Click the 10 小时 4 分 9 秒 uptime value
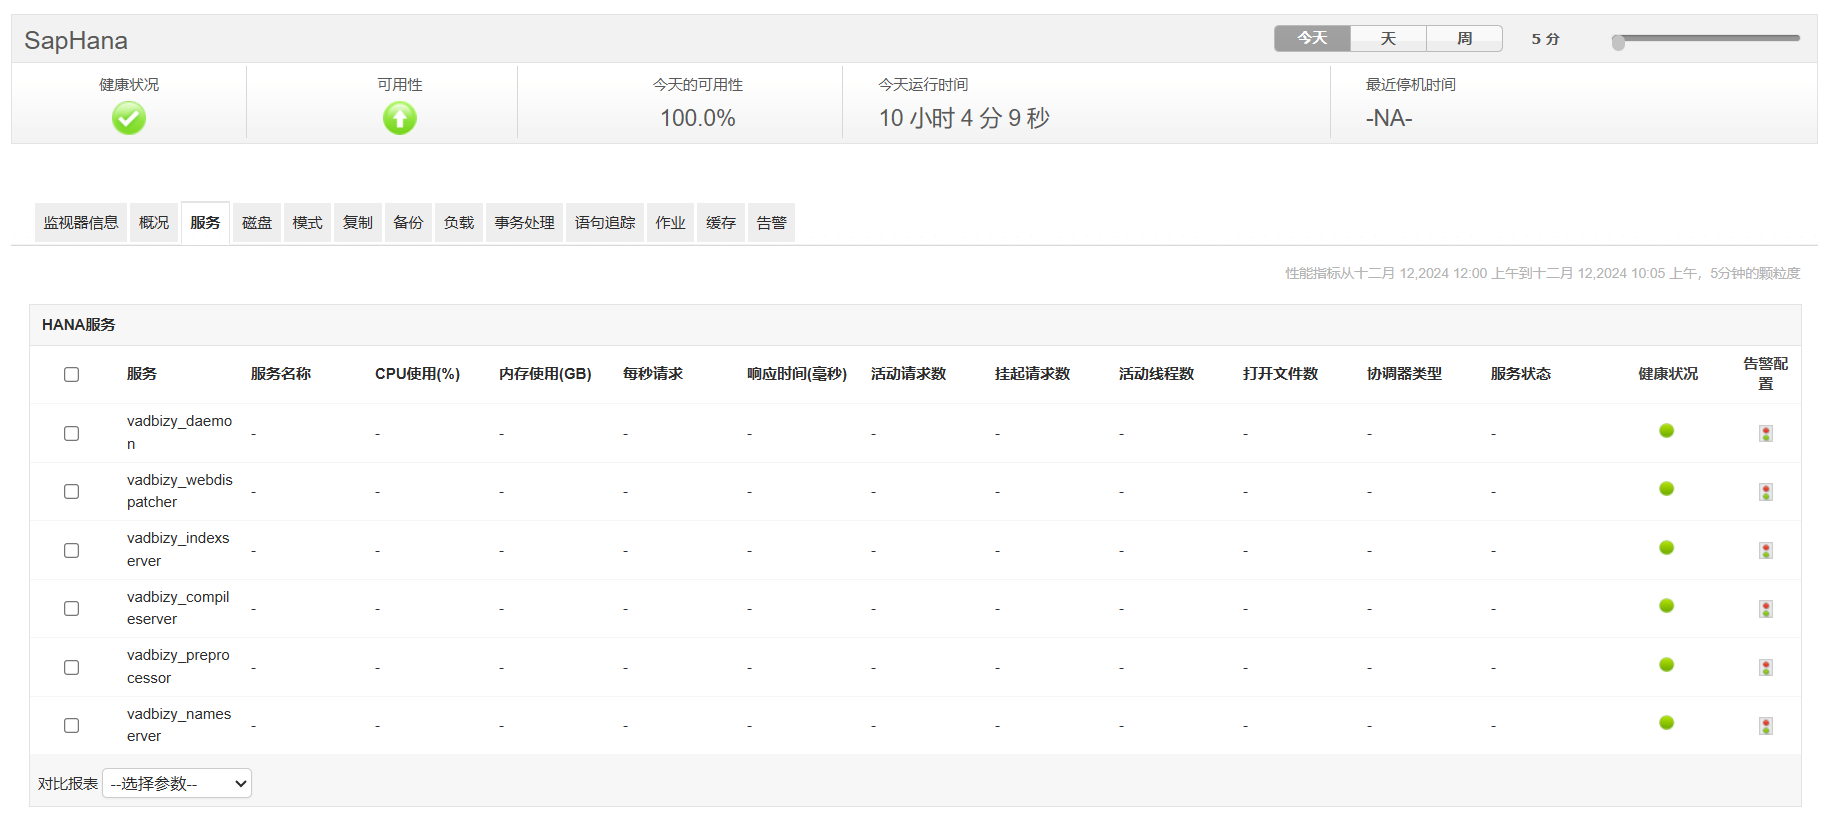 964,118
